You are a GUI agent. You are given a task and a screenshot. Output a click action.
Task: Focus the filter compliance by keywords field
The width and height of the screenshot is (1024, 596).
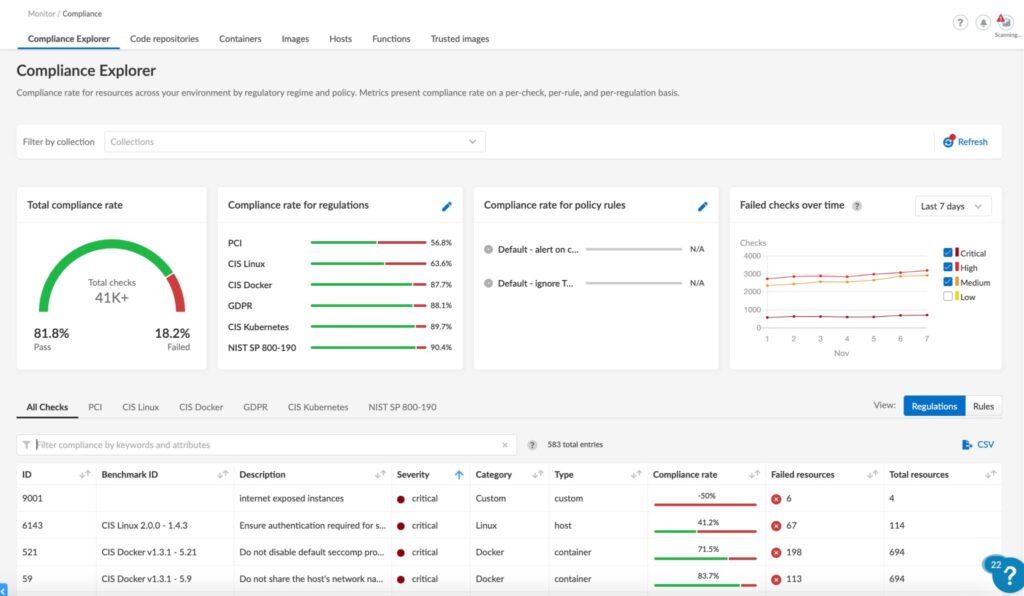click(x=265, y=445)
